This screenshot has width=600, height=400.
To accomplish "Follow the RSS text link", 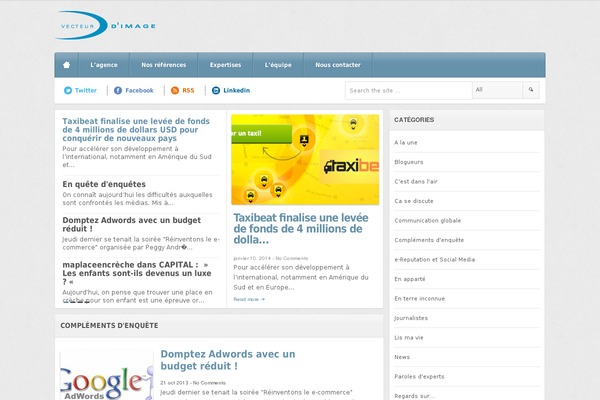I will [188, 90].
